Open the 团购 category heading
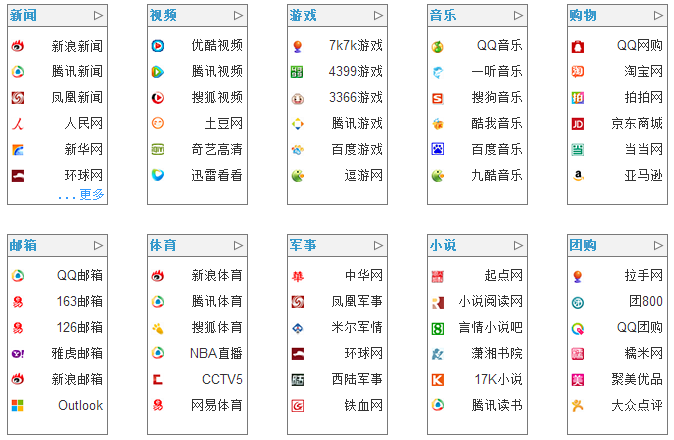The width and height of the screenshot is (674, 440). (583, 245)
